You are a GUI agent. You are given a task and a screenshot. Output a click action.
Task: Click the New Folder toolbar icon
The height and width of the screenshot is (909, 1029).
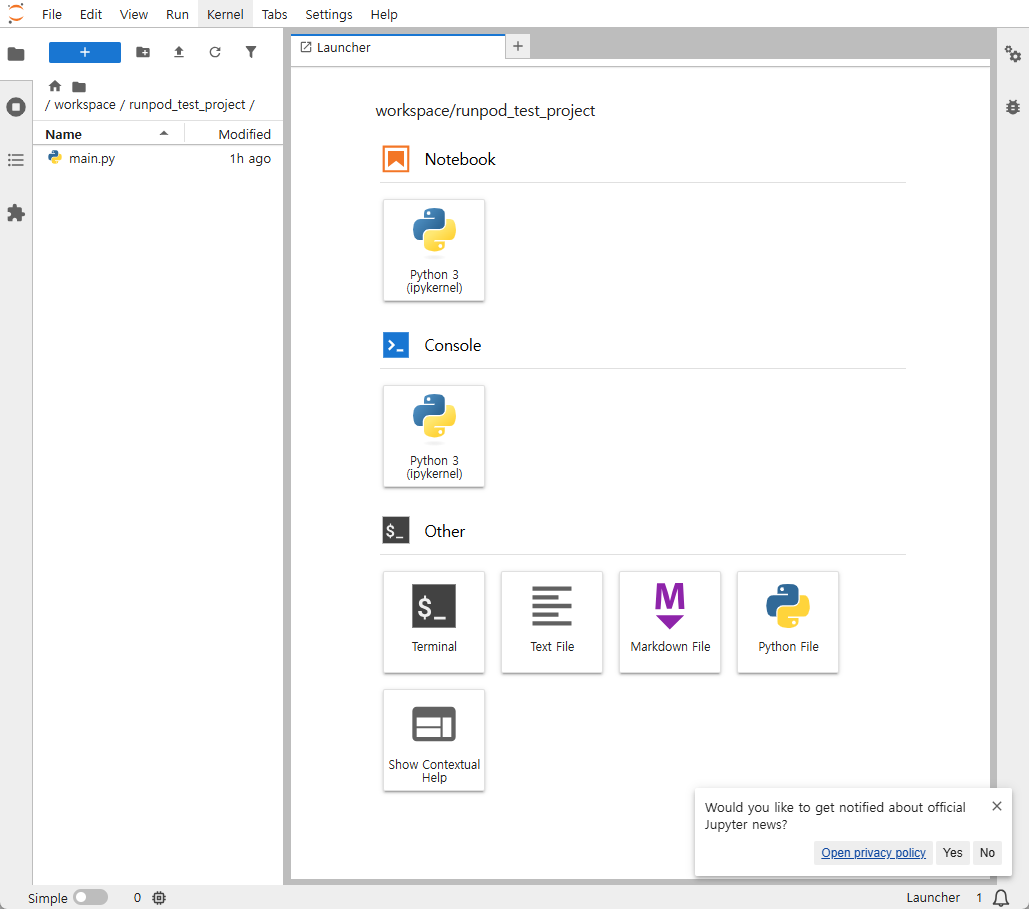click(x=143, y=52)
